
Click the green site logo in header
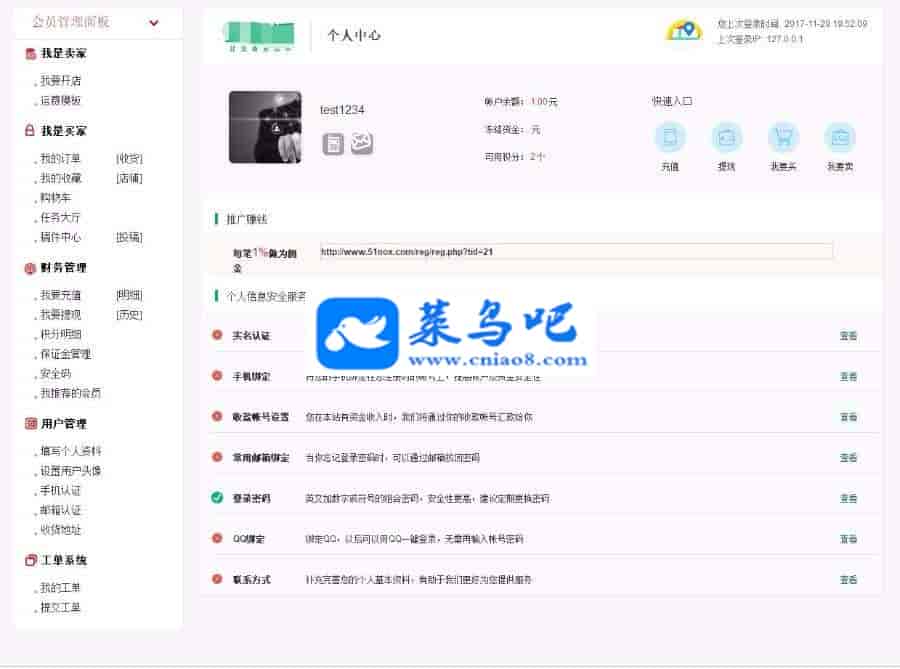[x=258, y=35]
